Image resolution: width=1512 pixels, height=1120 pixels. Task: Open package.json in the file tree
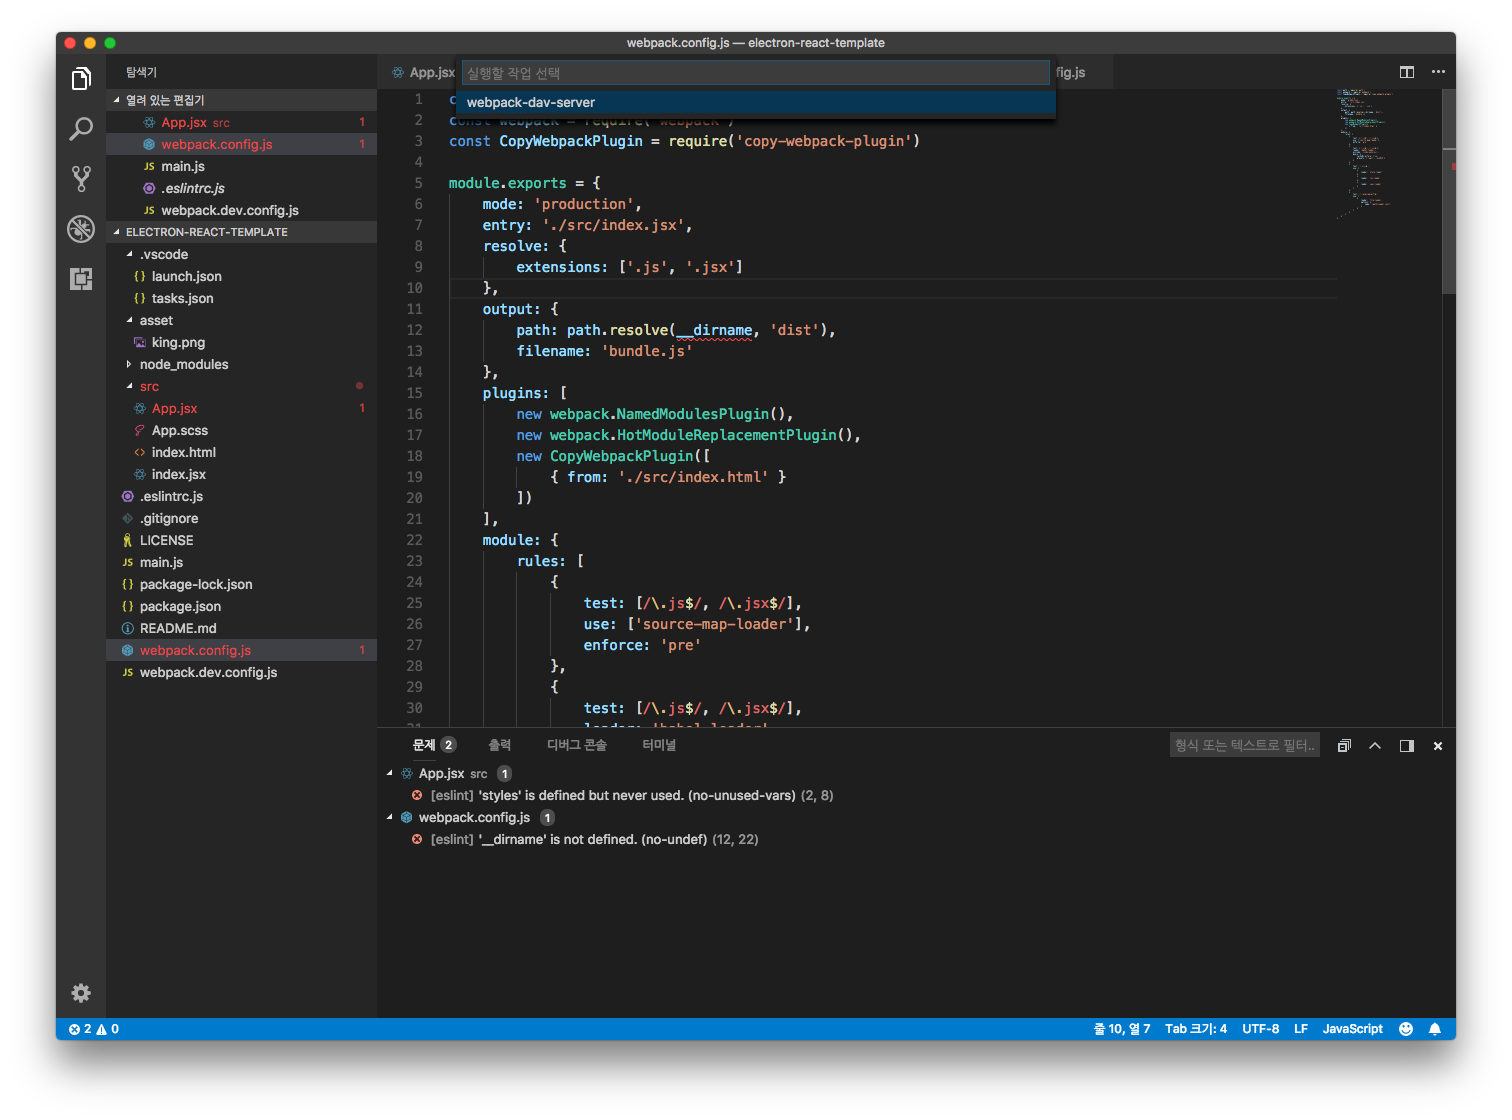[241, 606]
